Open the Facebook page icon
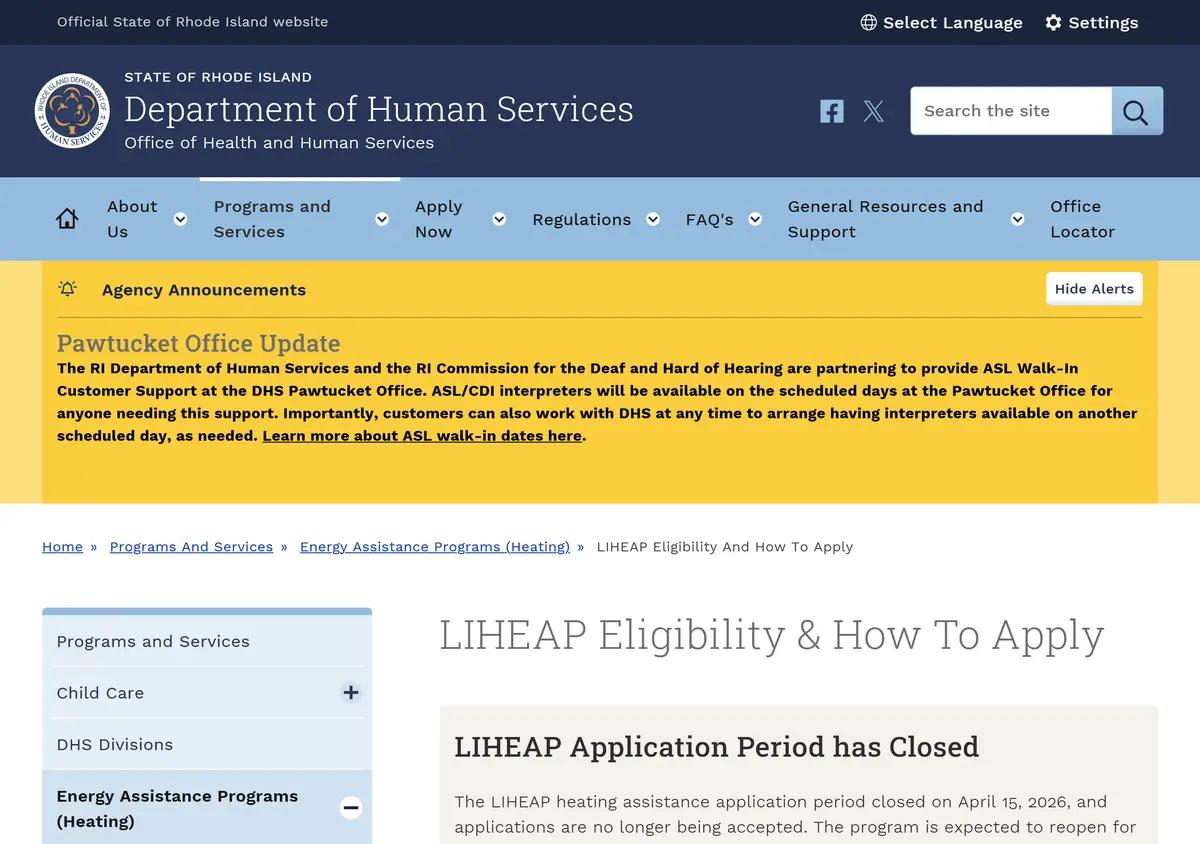Screen dimensions: 1200x844 click(832, 111)
